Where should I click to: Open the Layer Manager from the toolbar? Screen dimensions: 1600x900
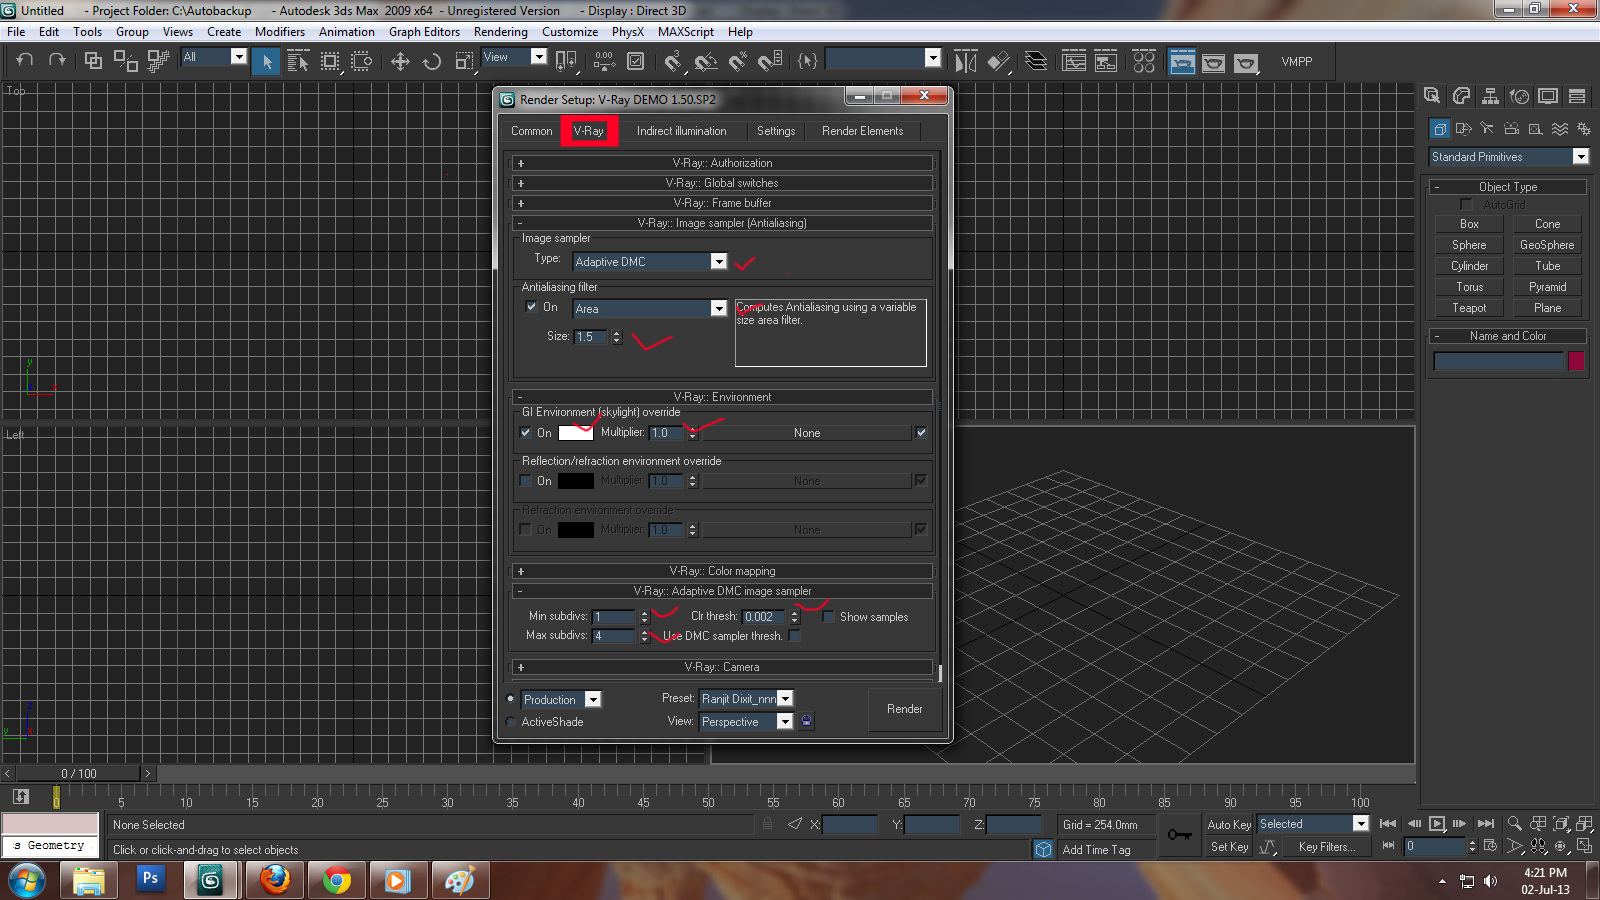(x=1036, y=61)
